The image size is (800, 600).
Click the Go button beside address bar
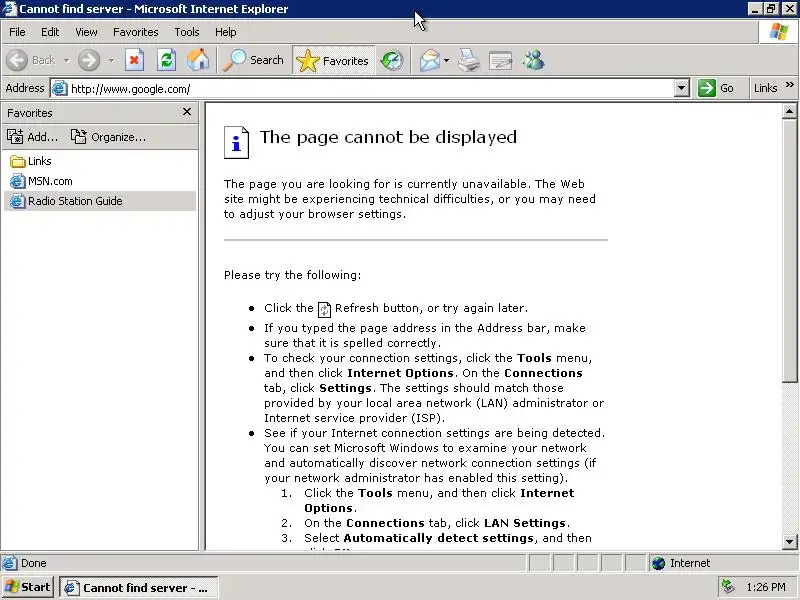point(716,88)
